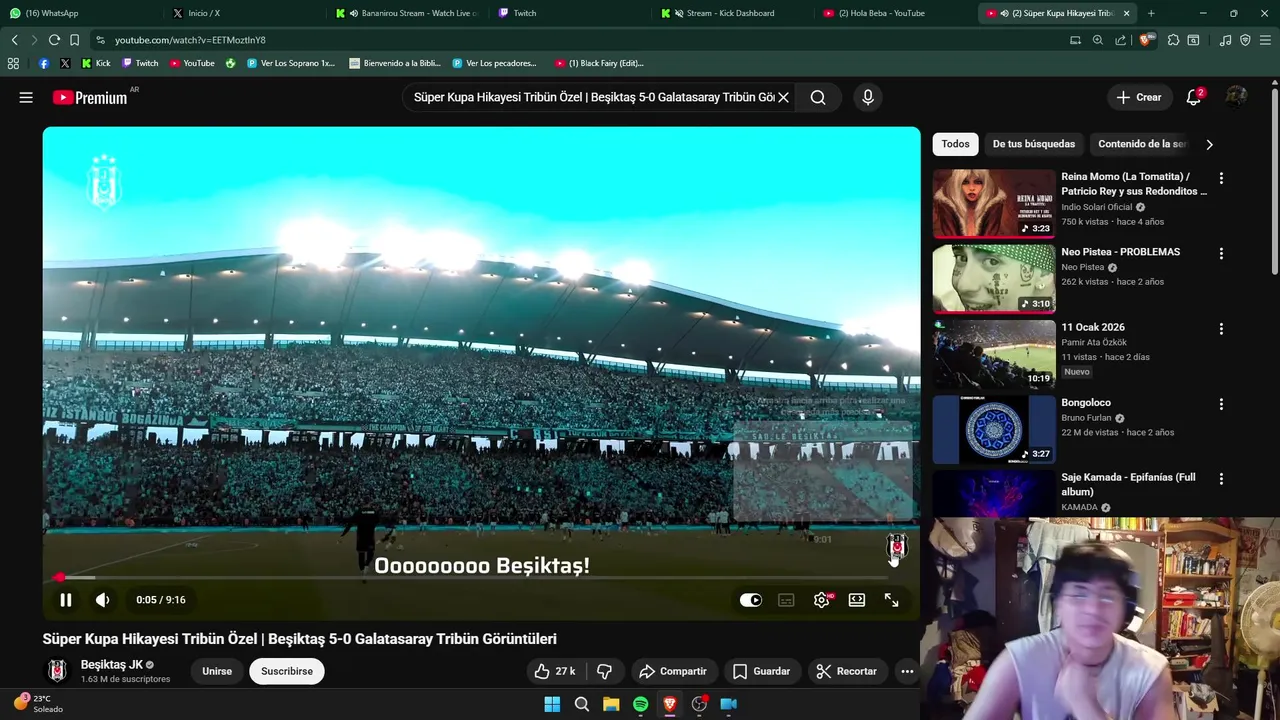Select the Contenido de la serie chip

point(1142,144)
